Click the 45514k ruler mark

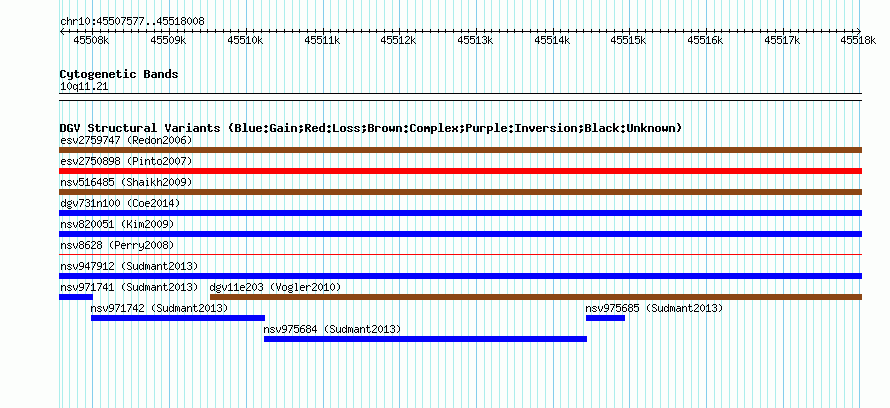[x=552, y=40]
